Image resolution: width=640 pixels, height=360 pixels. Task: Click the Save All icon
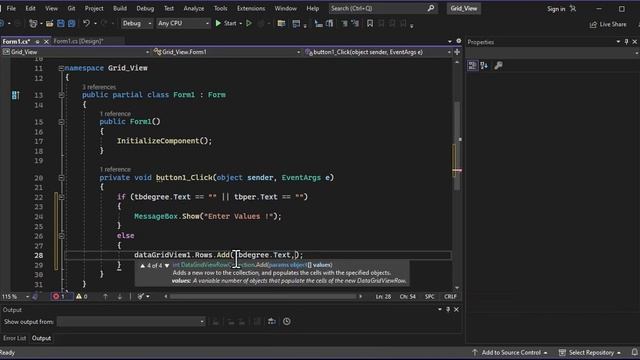pos(71,24)
